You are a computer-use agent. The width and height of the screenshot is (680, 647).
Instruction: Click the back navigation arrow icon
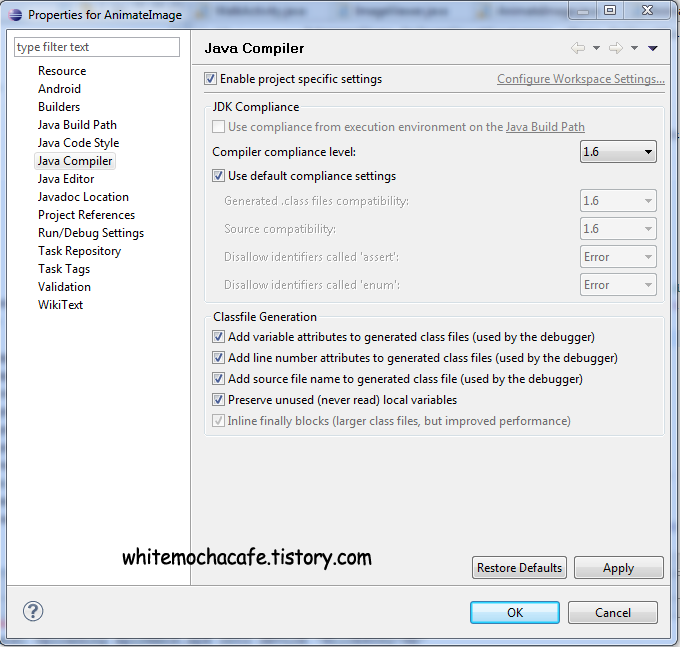tap(578, 48)
